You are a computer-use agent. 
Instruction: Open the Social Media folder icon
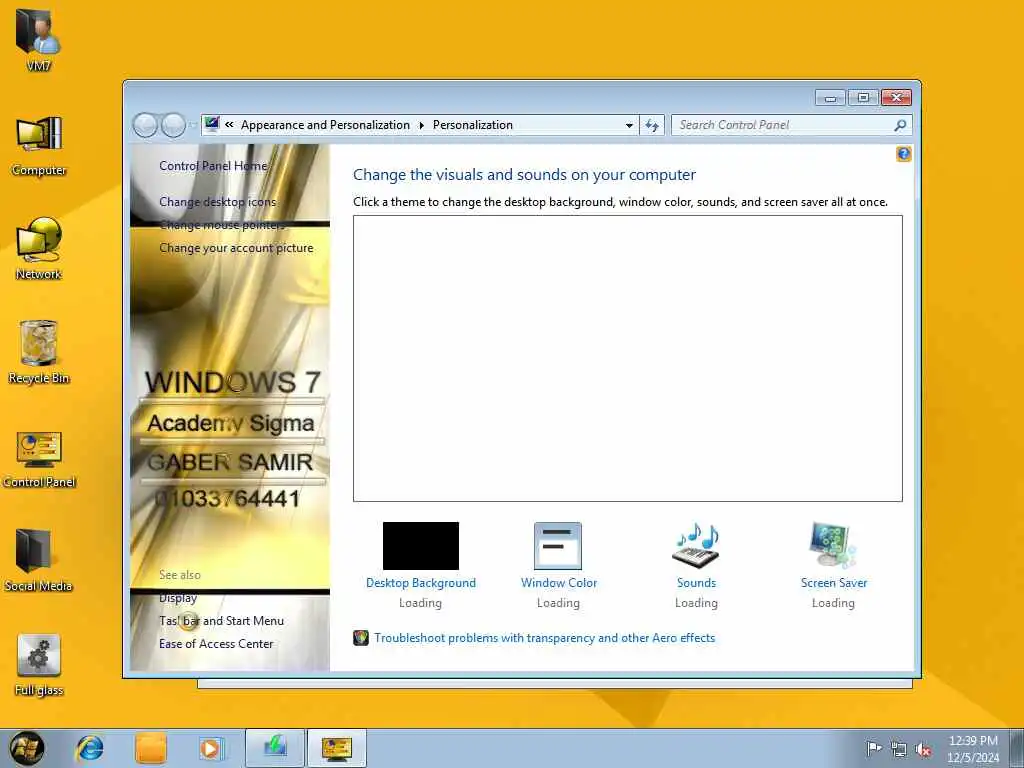click(x=39, y=560)
